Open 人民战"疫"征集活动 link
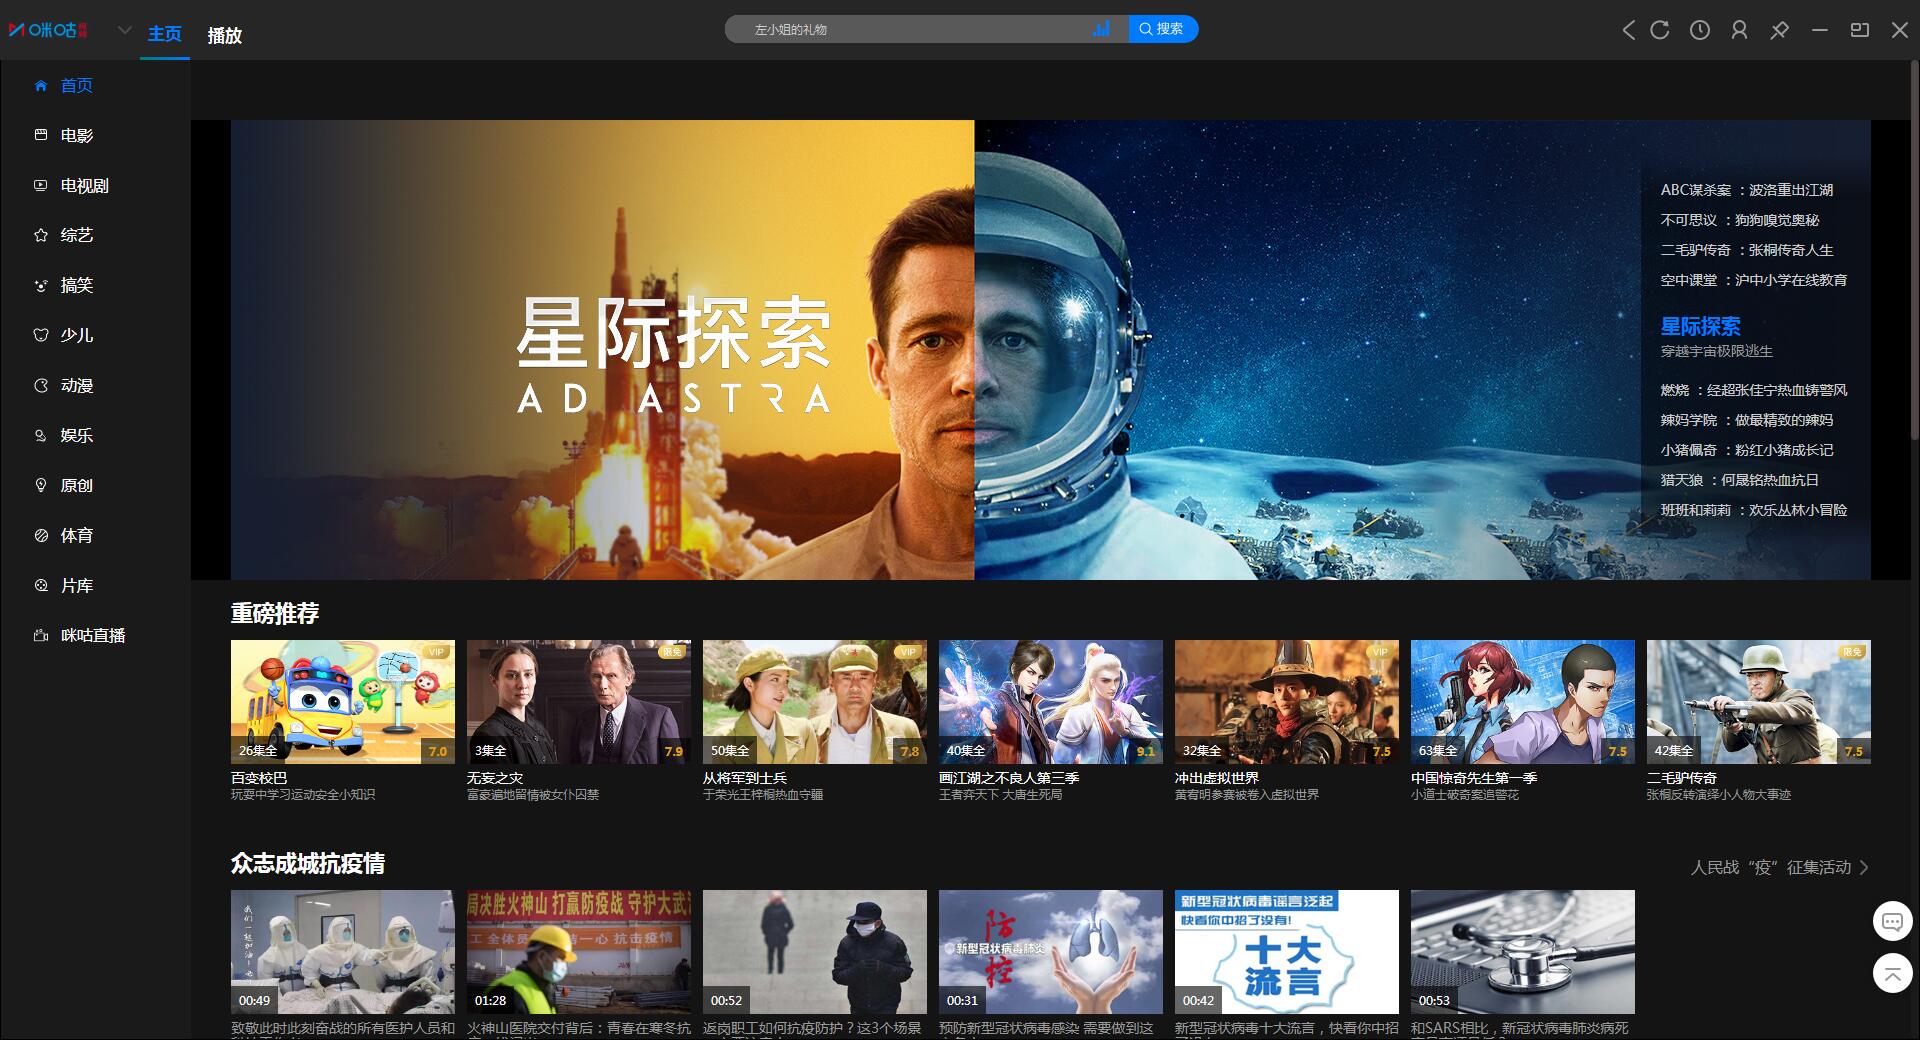This screenshot has height=1040, width=1920. tap(1780, 868)
